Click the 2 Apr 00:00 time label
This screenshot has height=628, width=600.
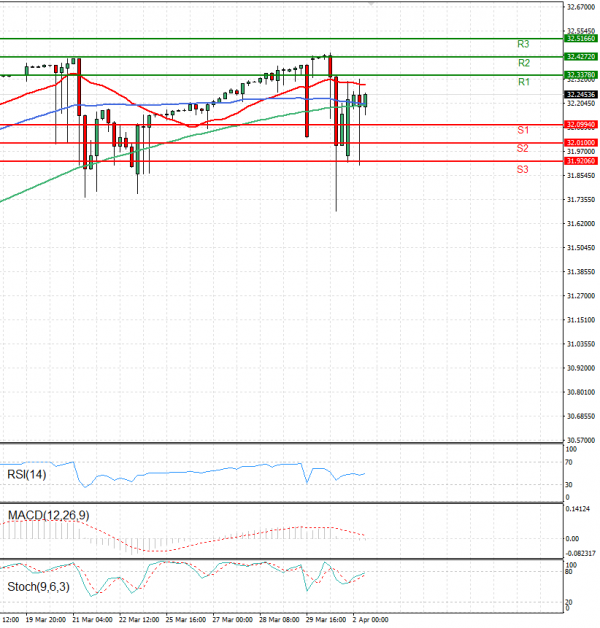(370, 620)
